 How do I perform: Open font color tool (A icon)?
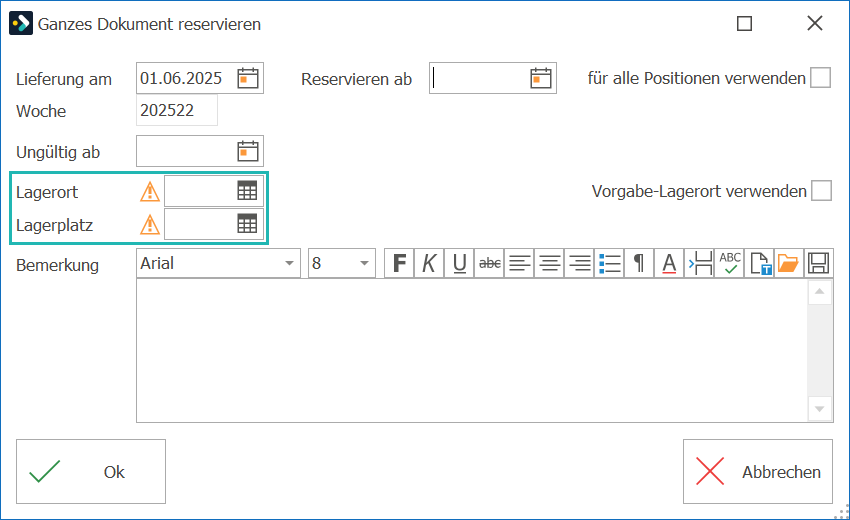669,264
